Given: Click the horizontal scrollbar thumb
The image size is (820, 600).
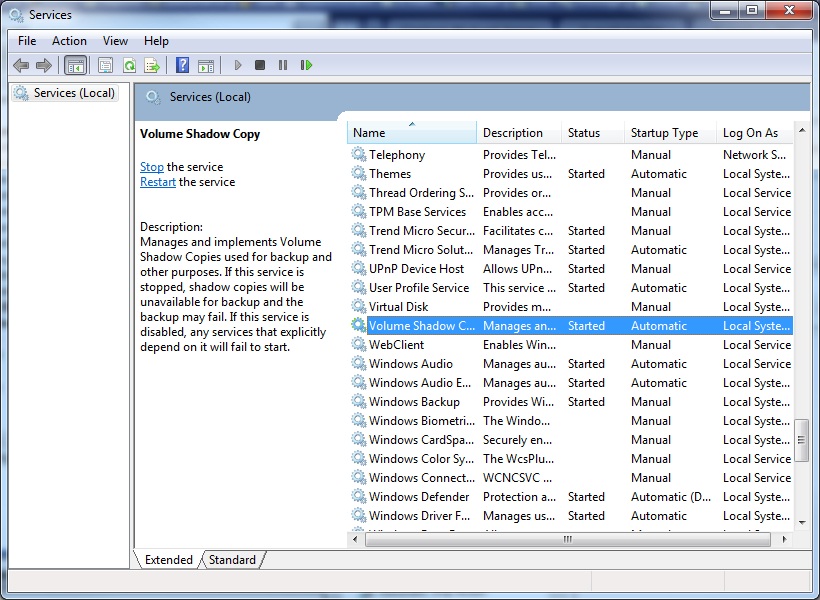Looking at the screenshot, I should [567, 539].
